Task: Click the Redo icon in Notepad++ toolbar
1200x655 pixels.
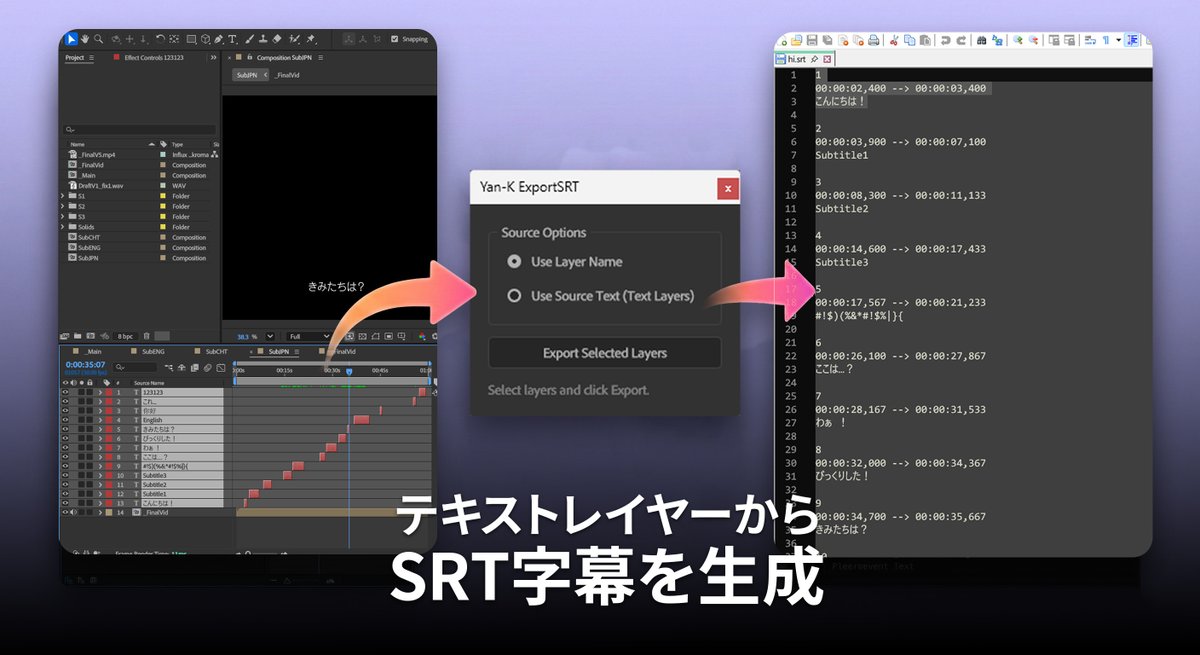Action: coord(961,40)
